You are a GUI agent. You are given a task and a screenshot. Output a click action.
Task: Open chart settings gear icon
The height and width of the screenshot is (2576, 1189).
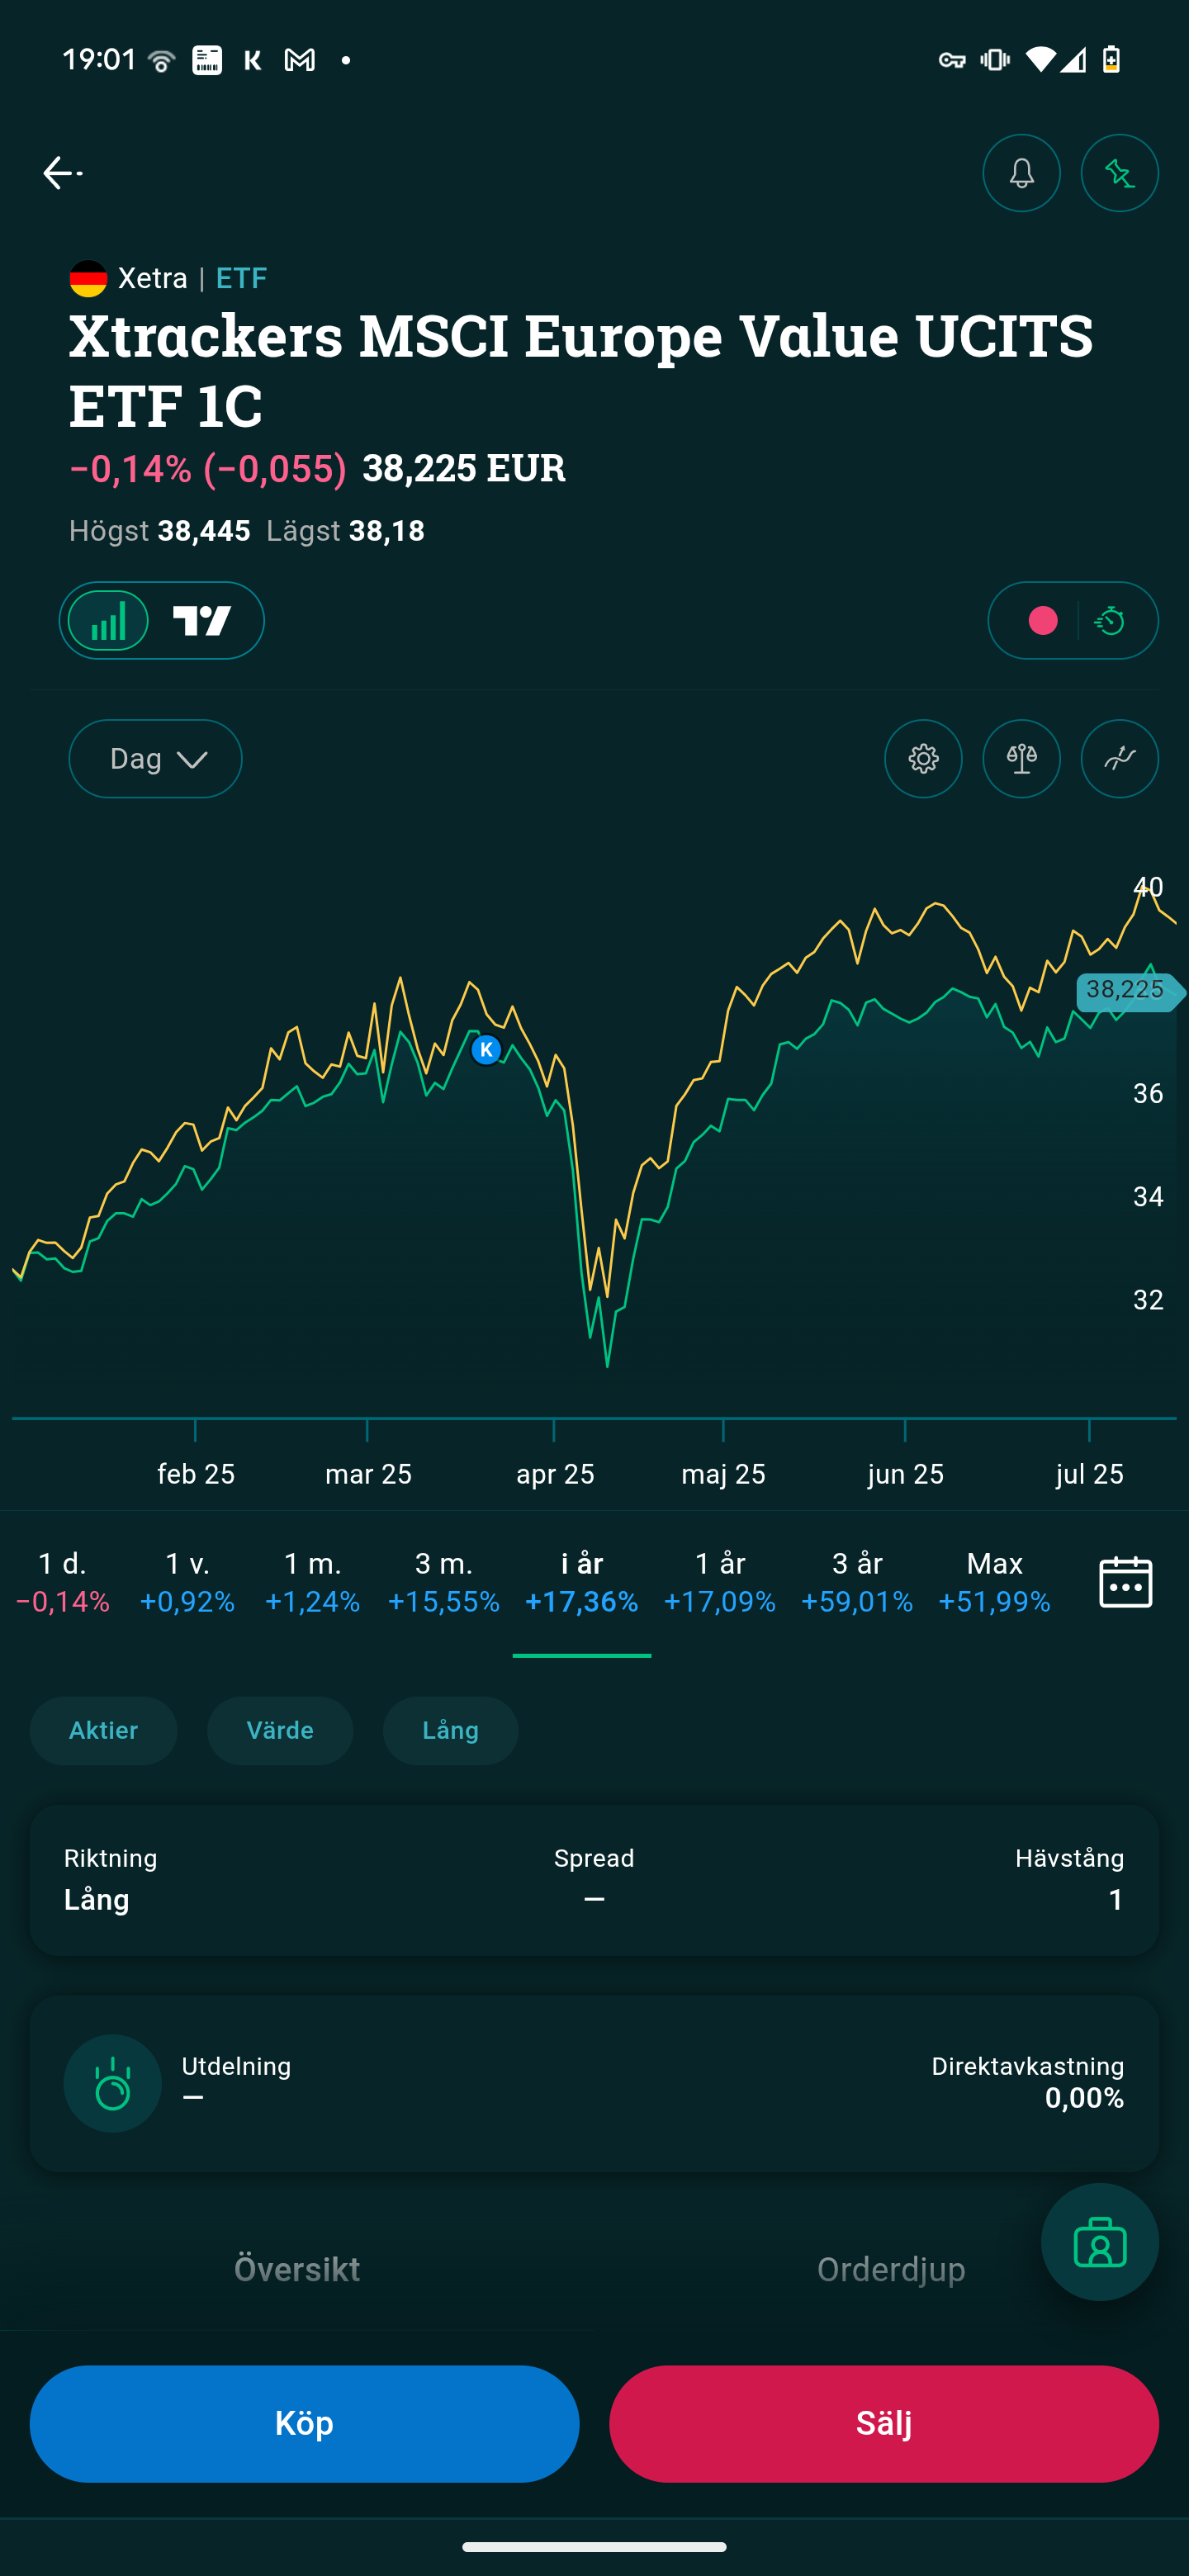tap(923, 759)
